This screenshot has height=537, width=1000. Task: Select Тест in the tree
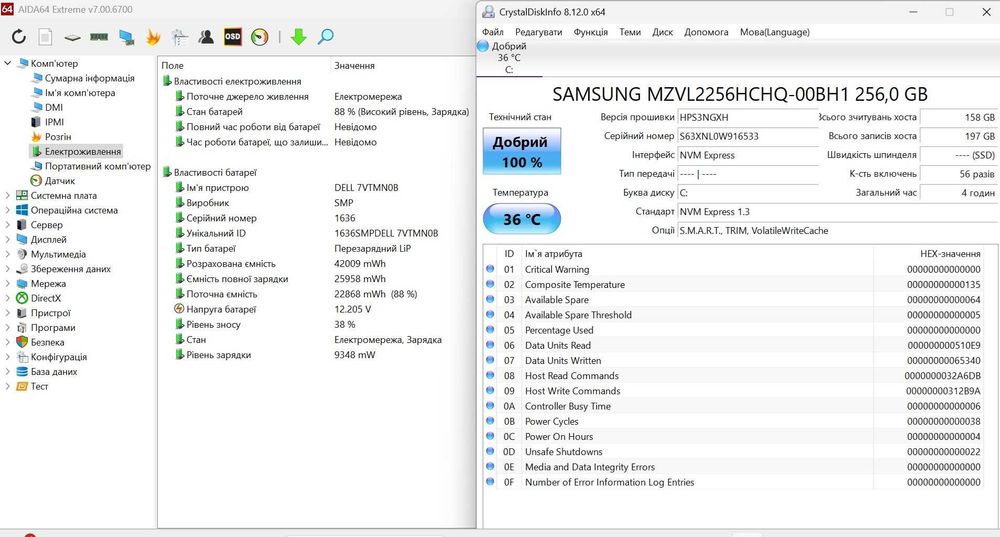tap(40, 386)
